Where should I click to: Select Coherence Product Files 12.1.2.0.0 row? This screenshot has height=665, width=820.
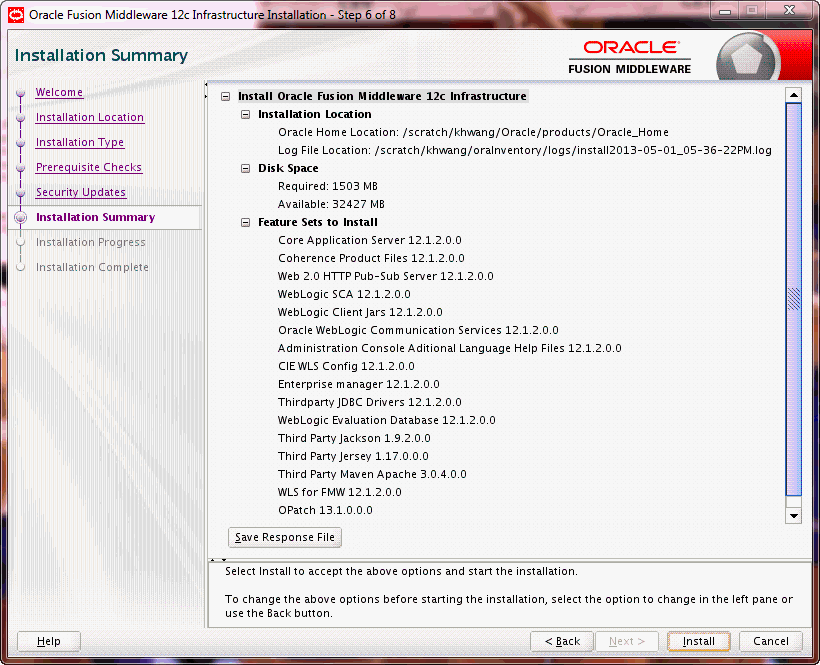(x=371, y=258)
